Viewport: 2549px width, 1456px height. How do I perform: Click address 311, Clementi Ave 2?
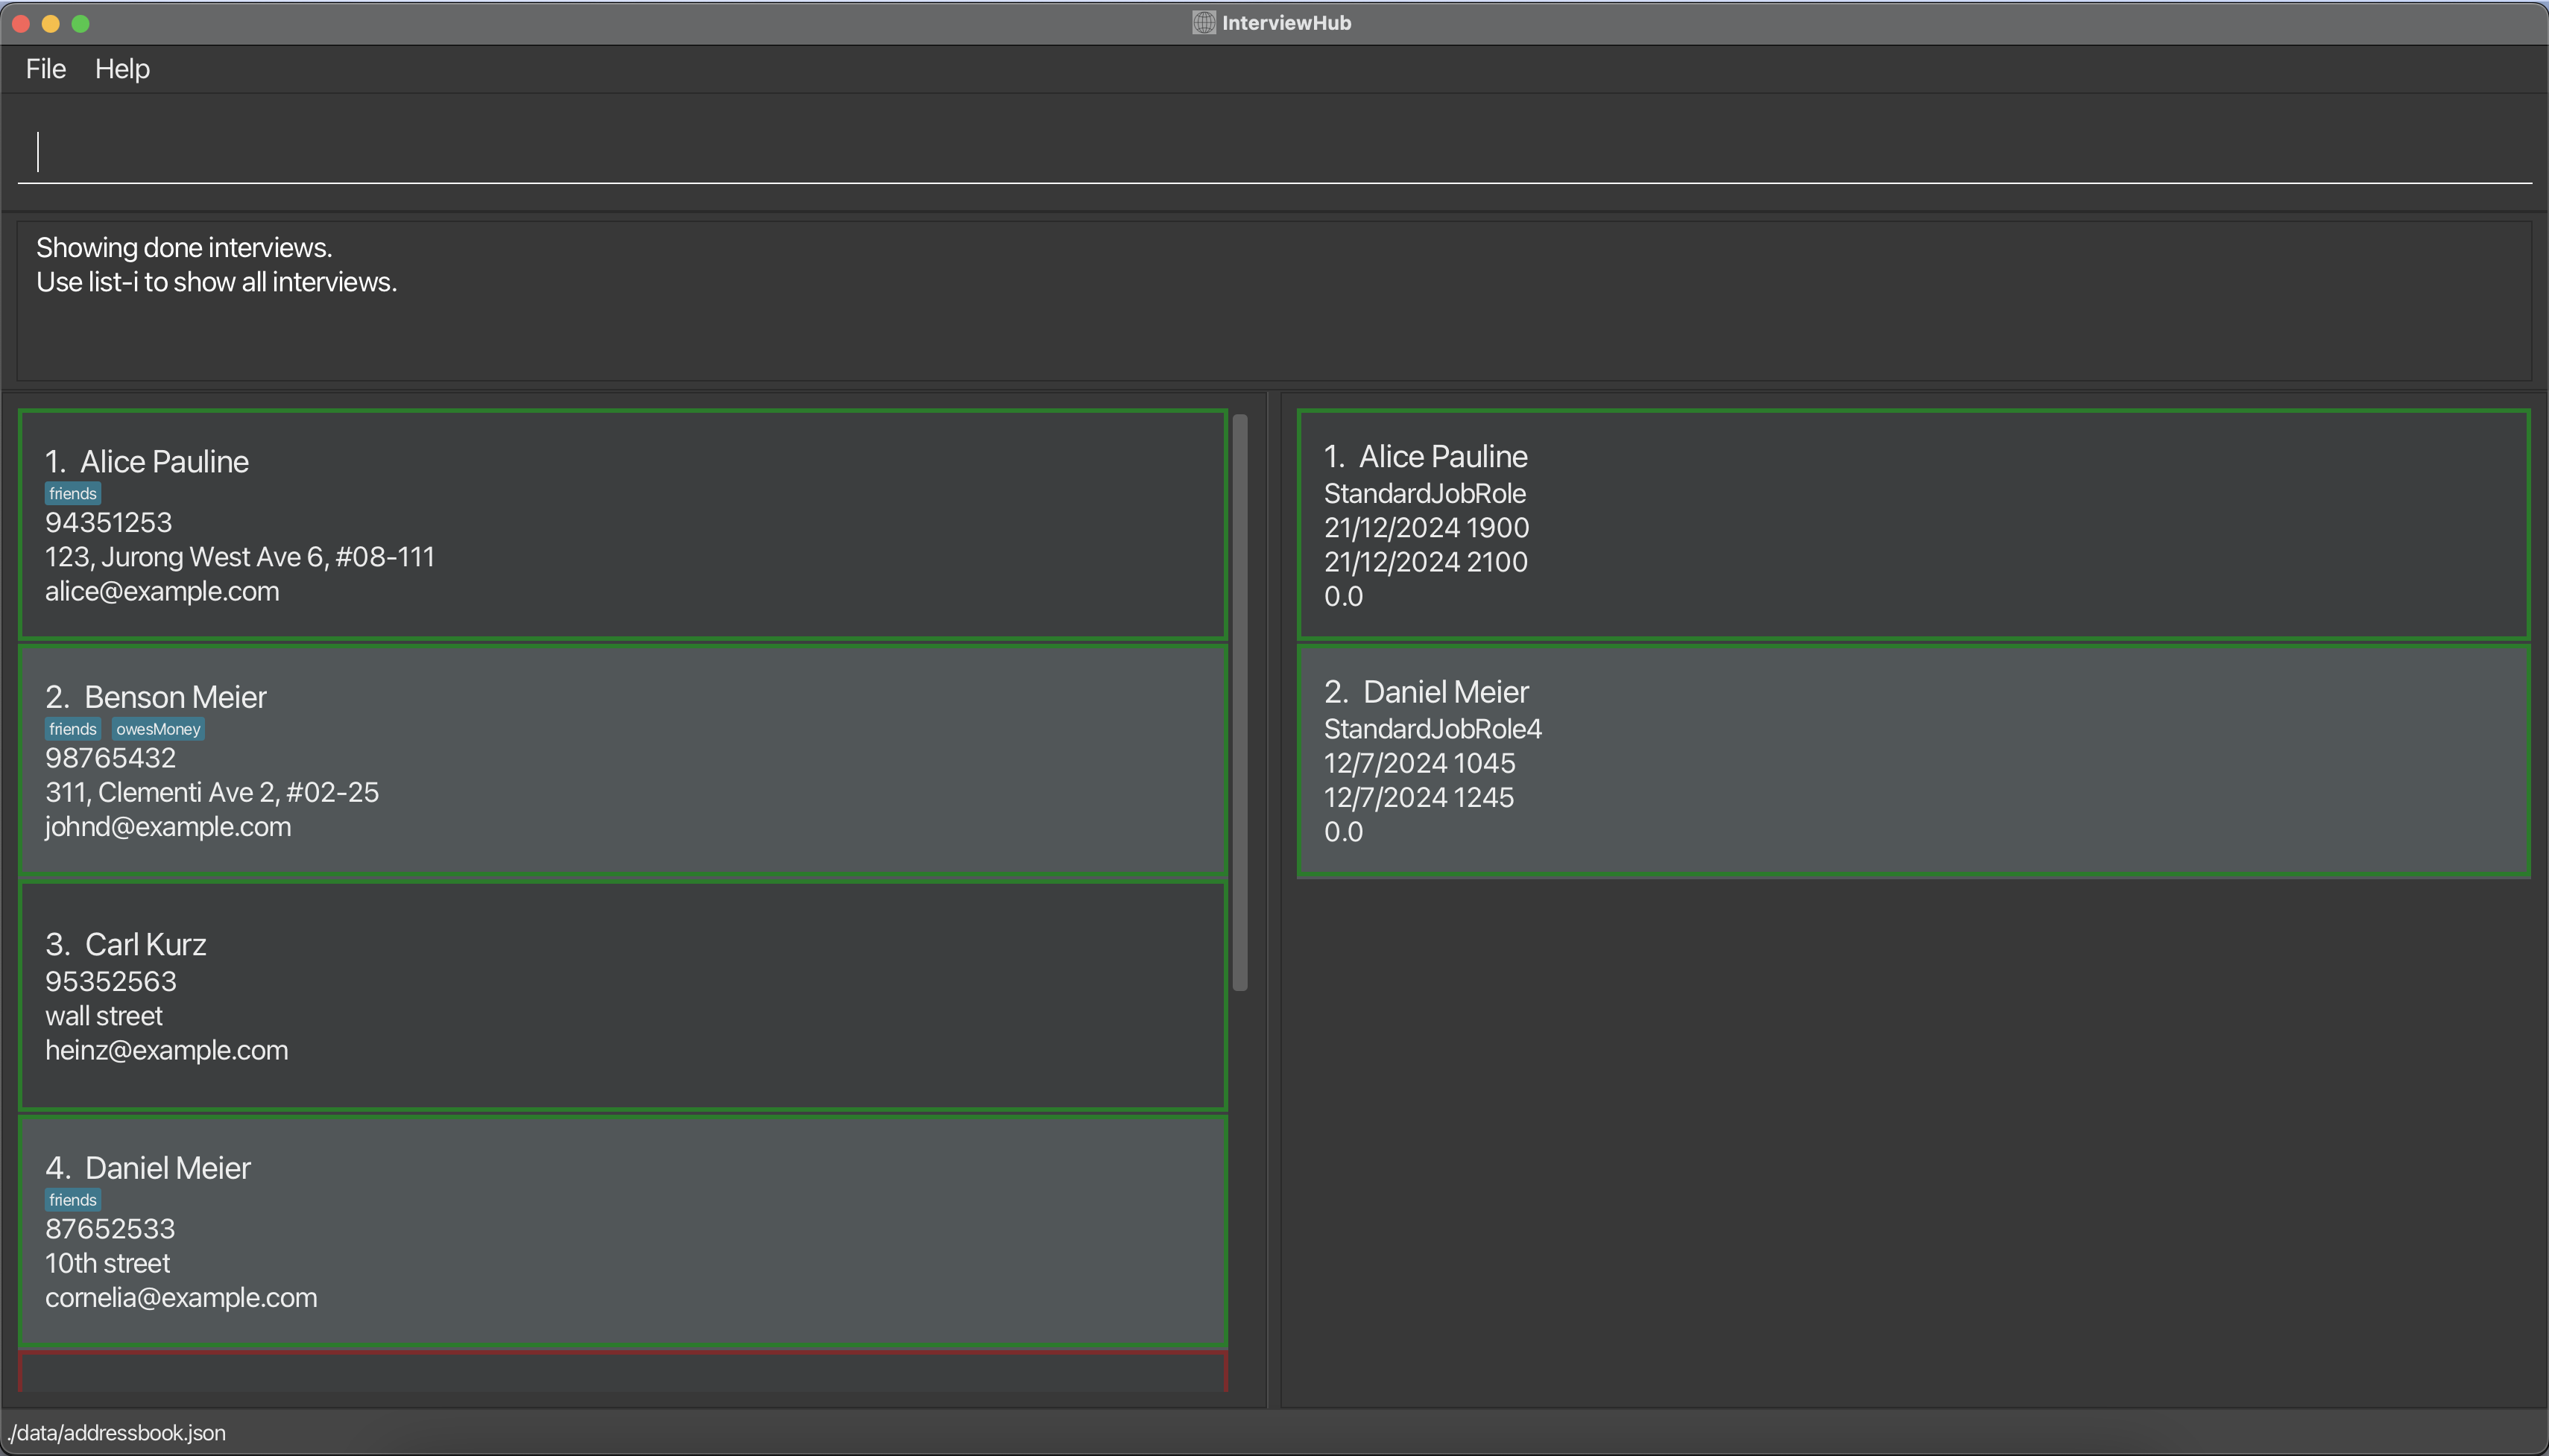[212, 792]
